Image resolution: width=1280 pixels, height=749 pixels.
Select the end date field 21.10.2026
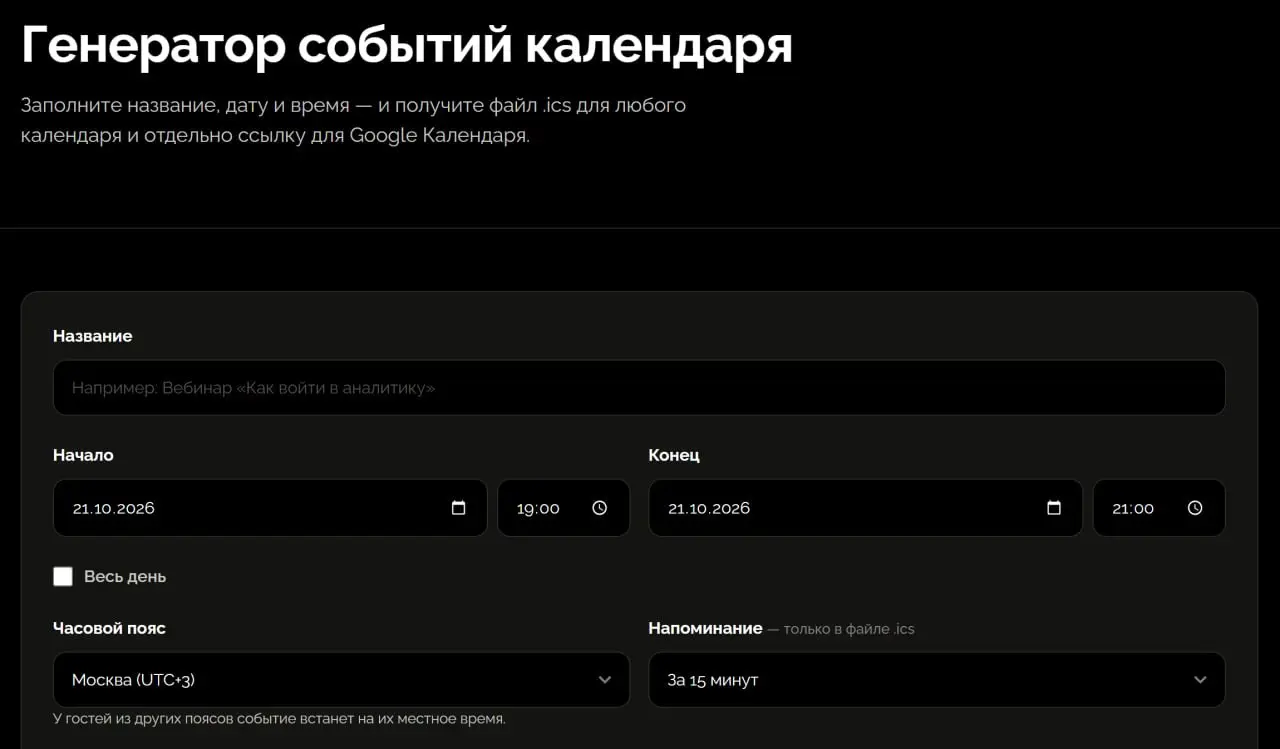(x=865, y=508)
